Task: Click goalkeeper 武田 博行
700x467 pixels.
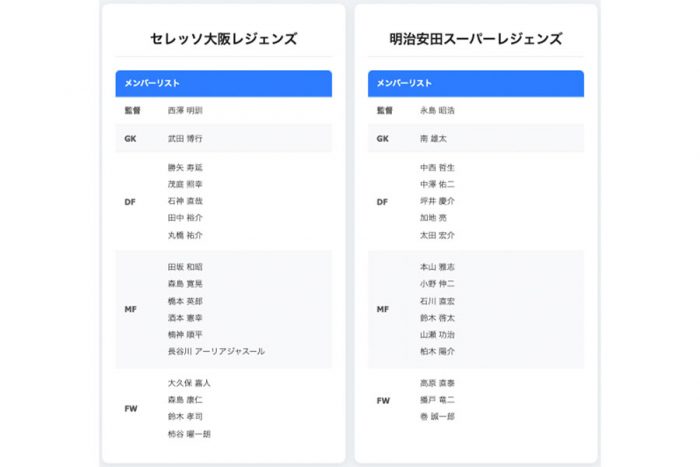Action: pos(185,138)
